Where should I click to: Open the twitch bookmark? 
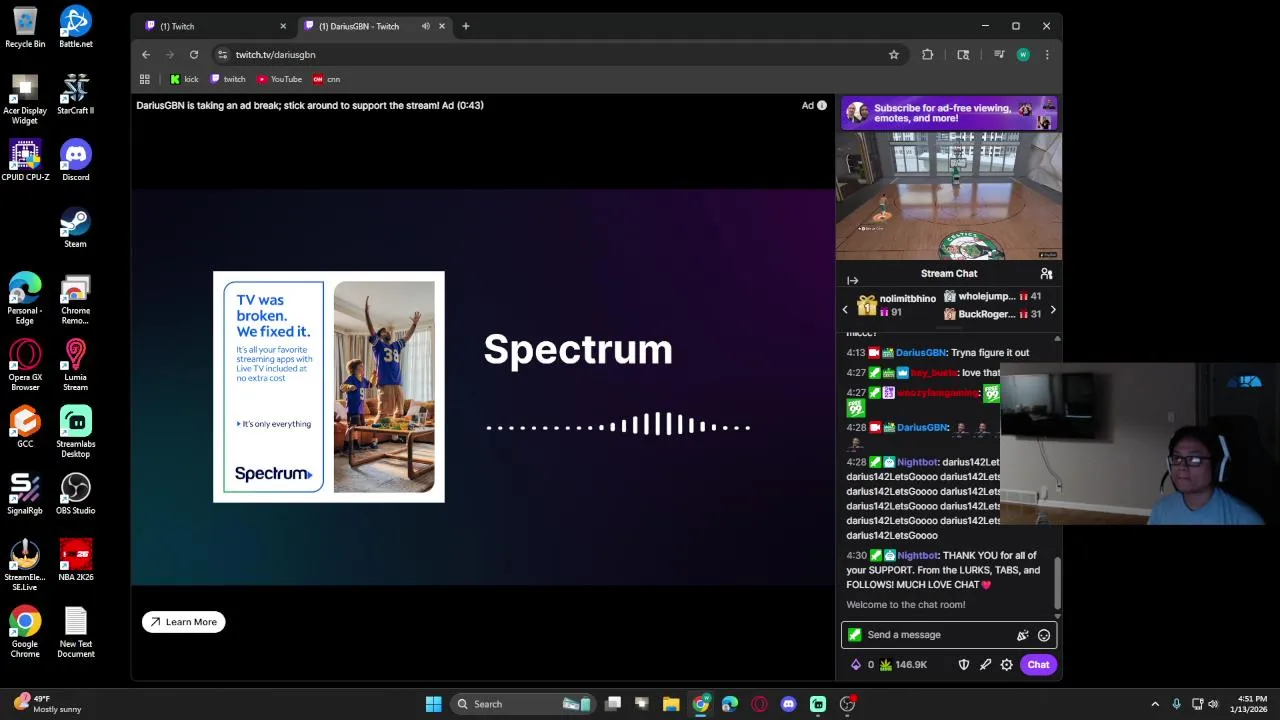click(x=228, y=79)
